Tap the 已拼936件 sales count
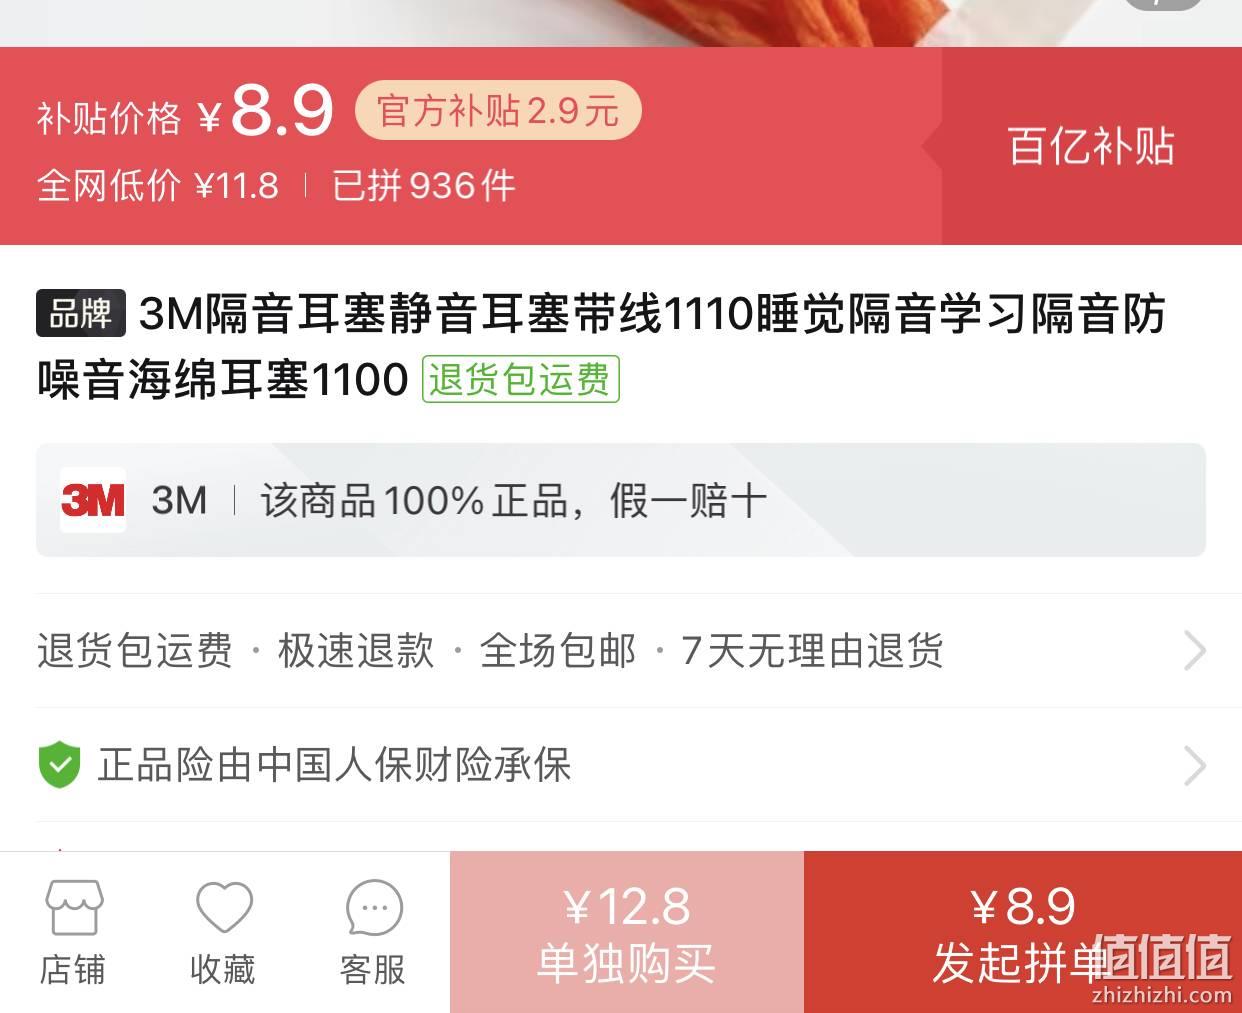Screen dimensions: 1242x1013 click(x=424, y=186)
